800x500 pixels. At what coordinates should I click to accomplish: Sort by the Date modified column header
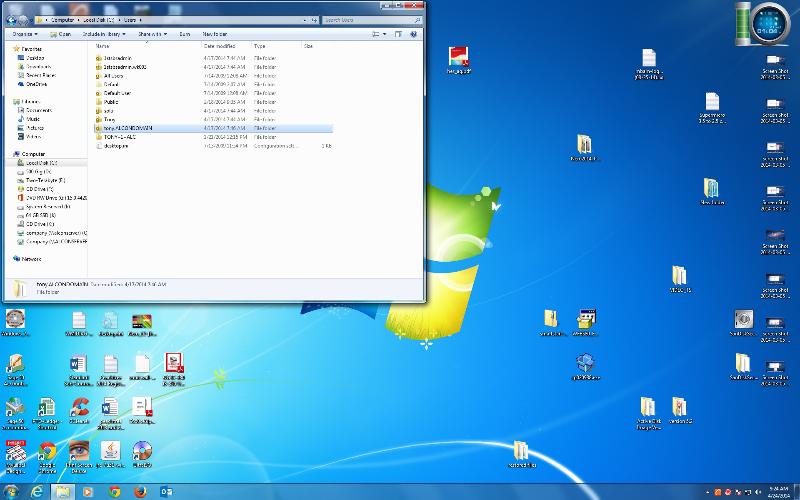[226, 46]
